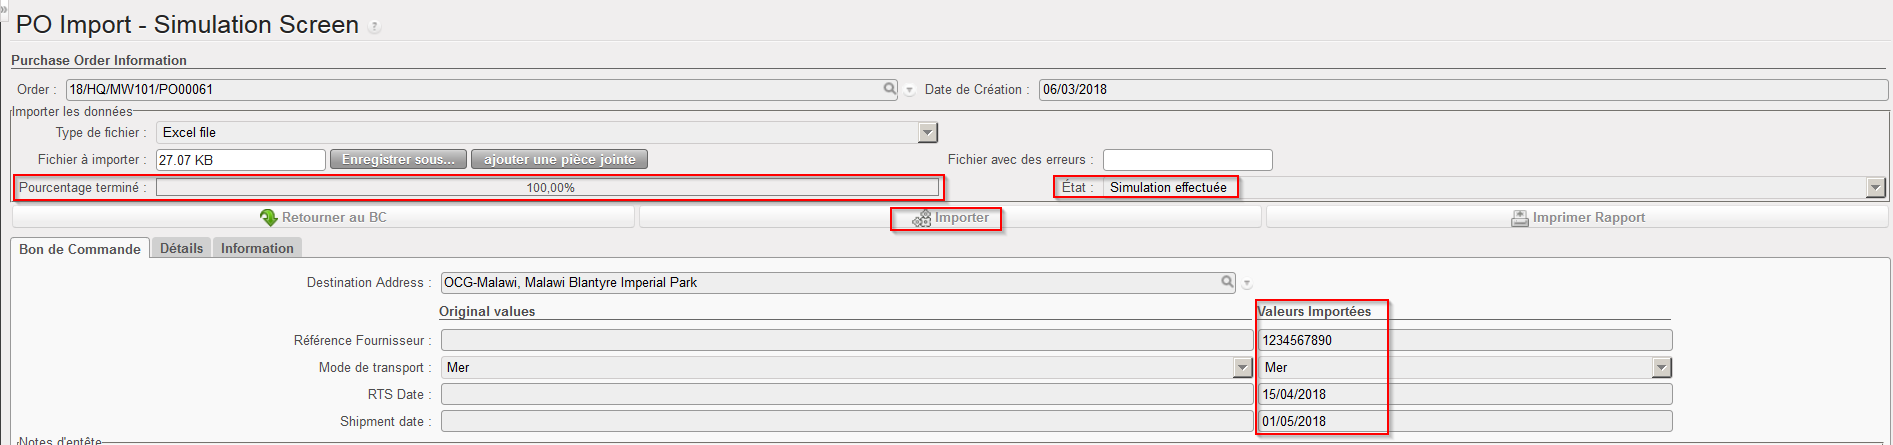The image size is (1893, 445).
Task: Switch to the Bon de Commande tab
Action: click(80, 249)
